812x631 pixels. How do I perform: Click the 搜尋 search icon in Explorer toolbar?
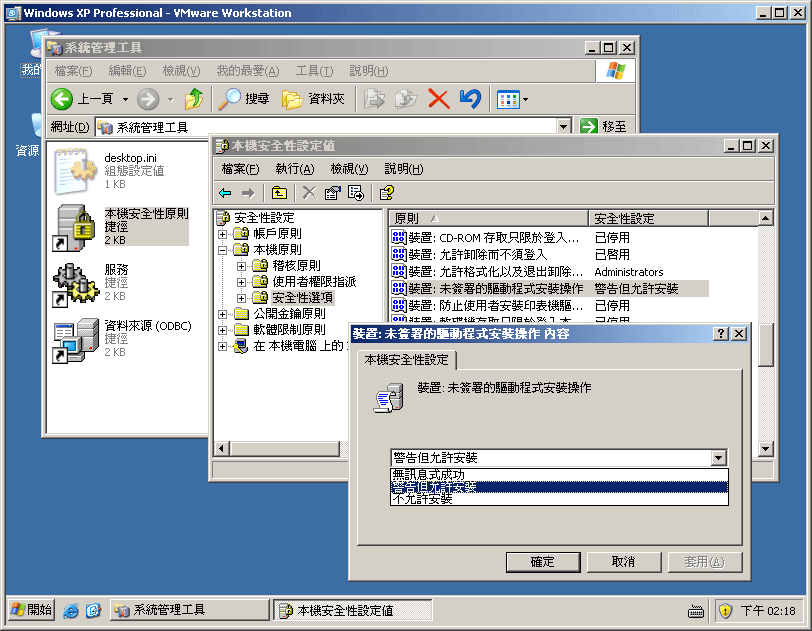tap(229, 99)
